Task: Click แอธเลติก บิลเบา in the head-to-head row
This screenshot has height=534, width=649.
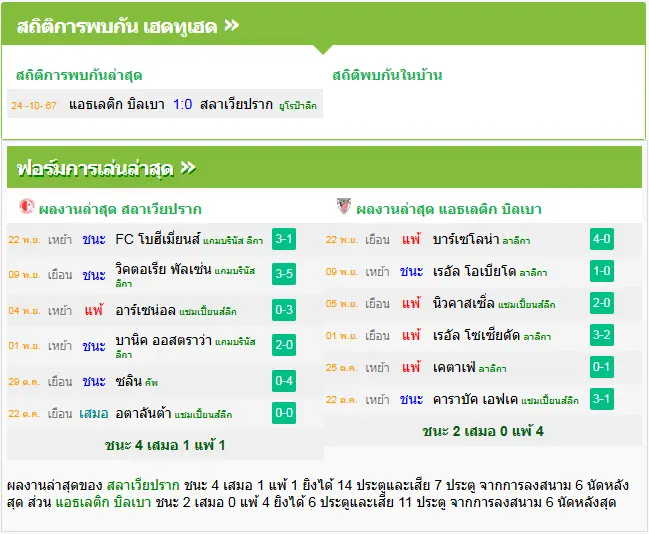Action: pyautogui.click(x=117, y=104)
